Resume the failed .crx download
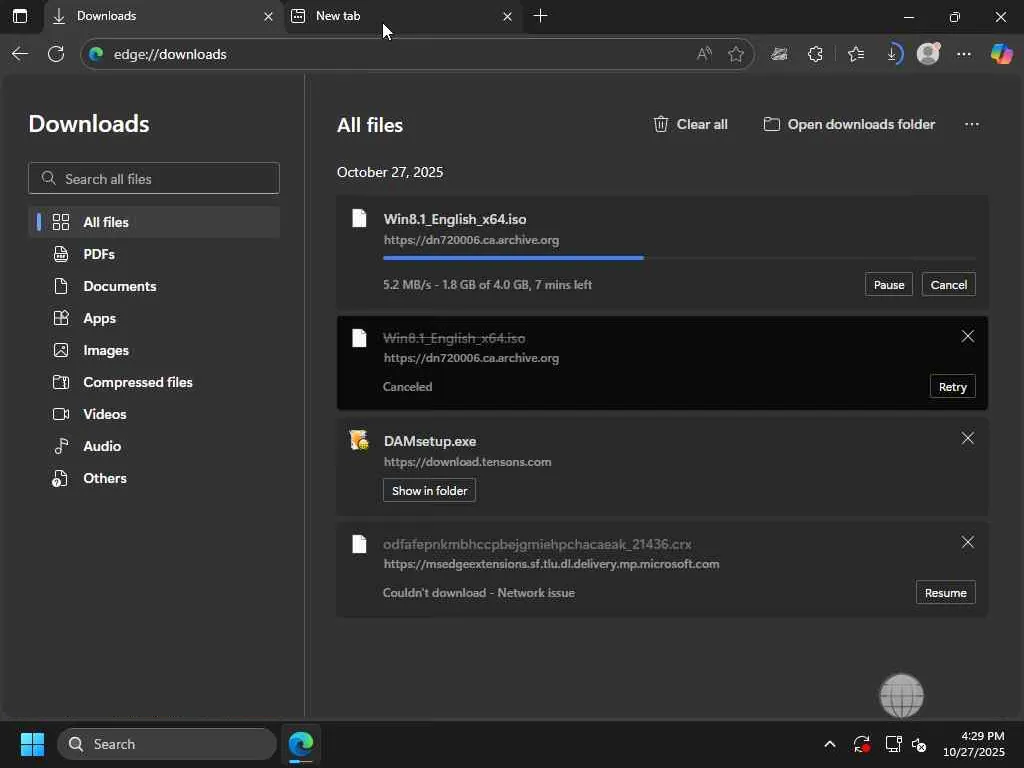1024x768 pixels. pos(945,593)
